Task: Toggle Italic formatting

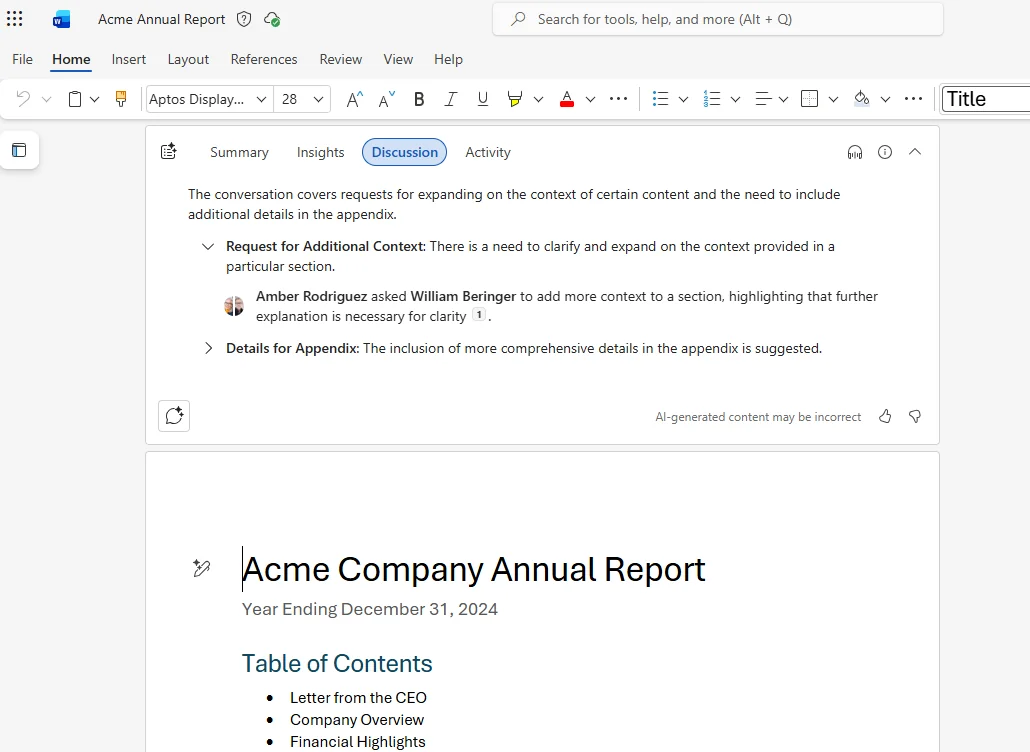Action: pos(451,99)
